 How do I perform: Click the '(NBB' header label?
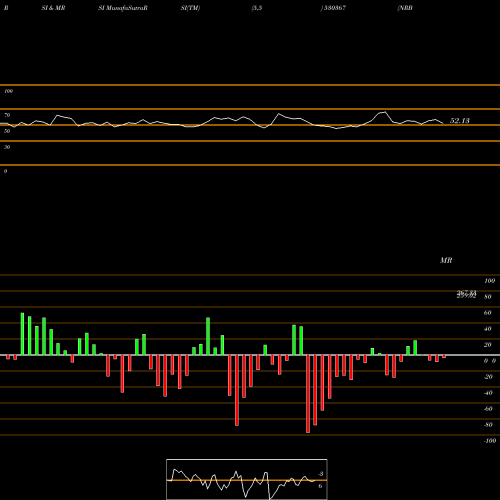[x=405, y=8]
